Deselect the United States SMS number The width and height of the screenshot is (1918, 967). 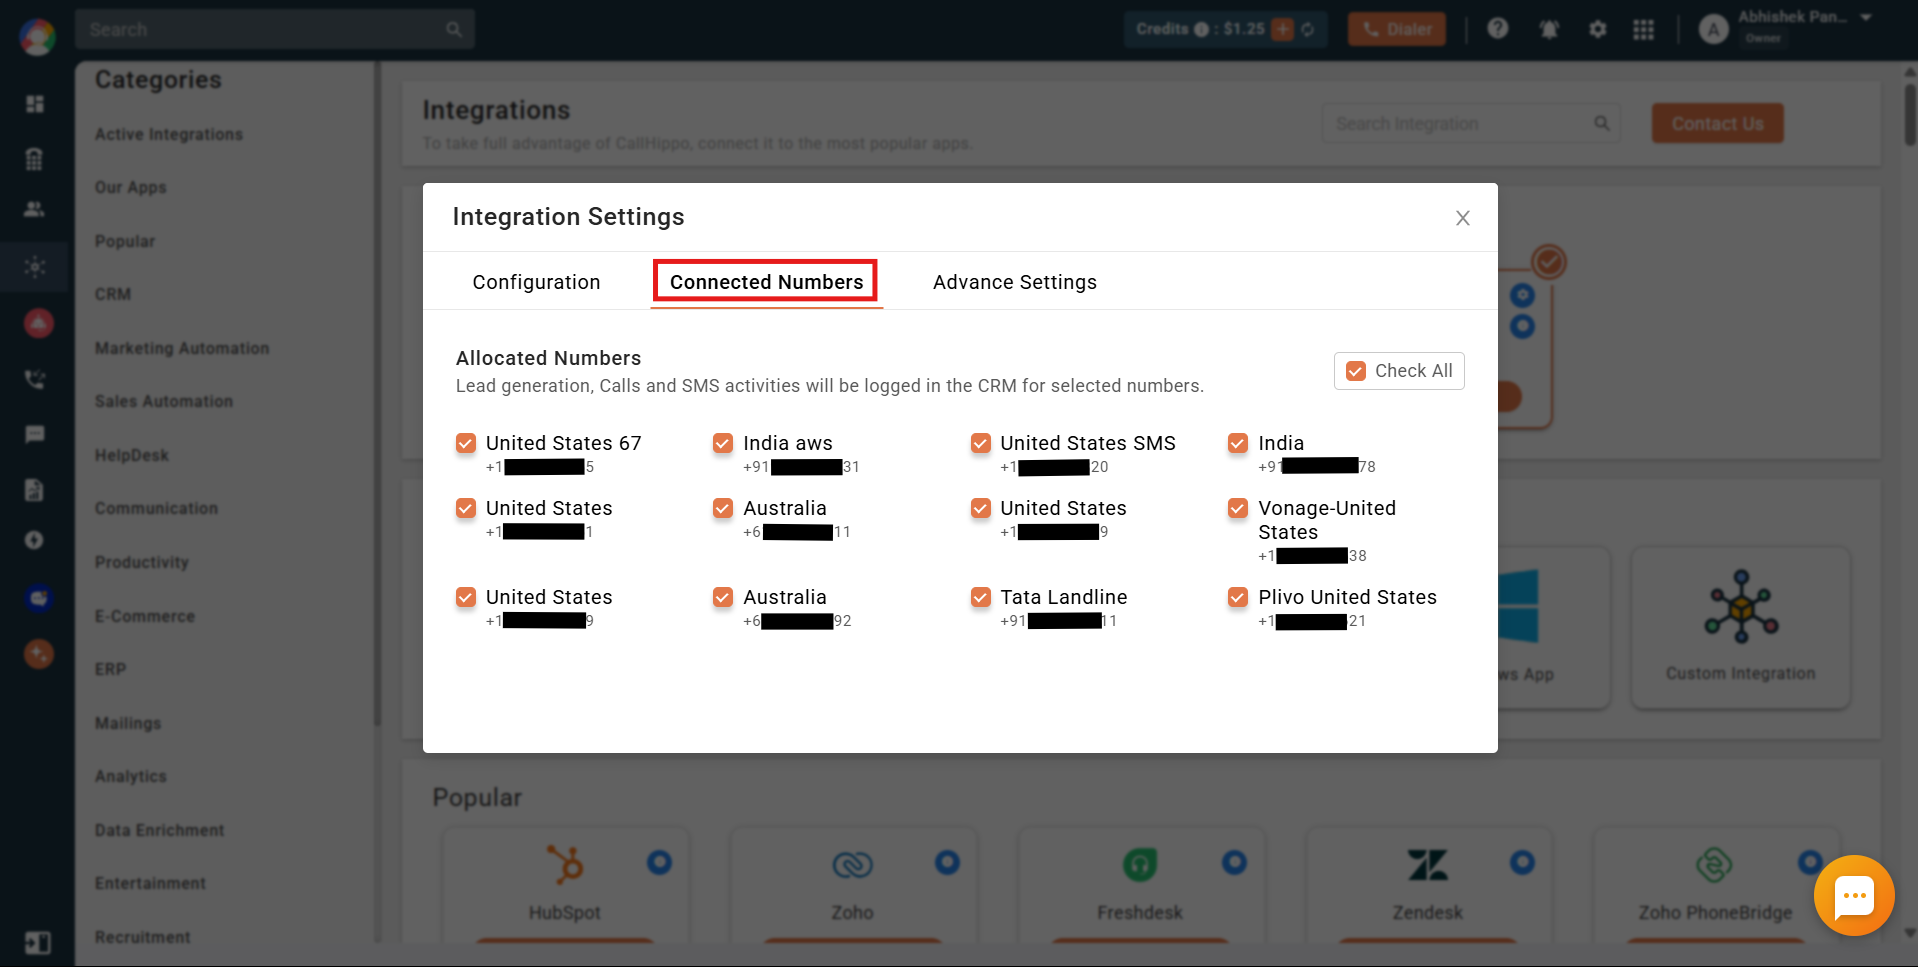point(981,443)
